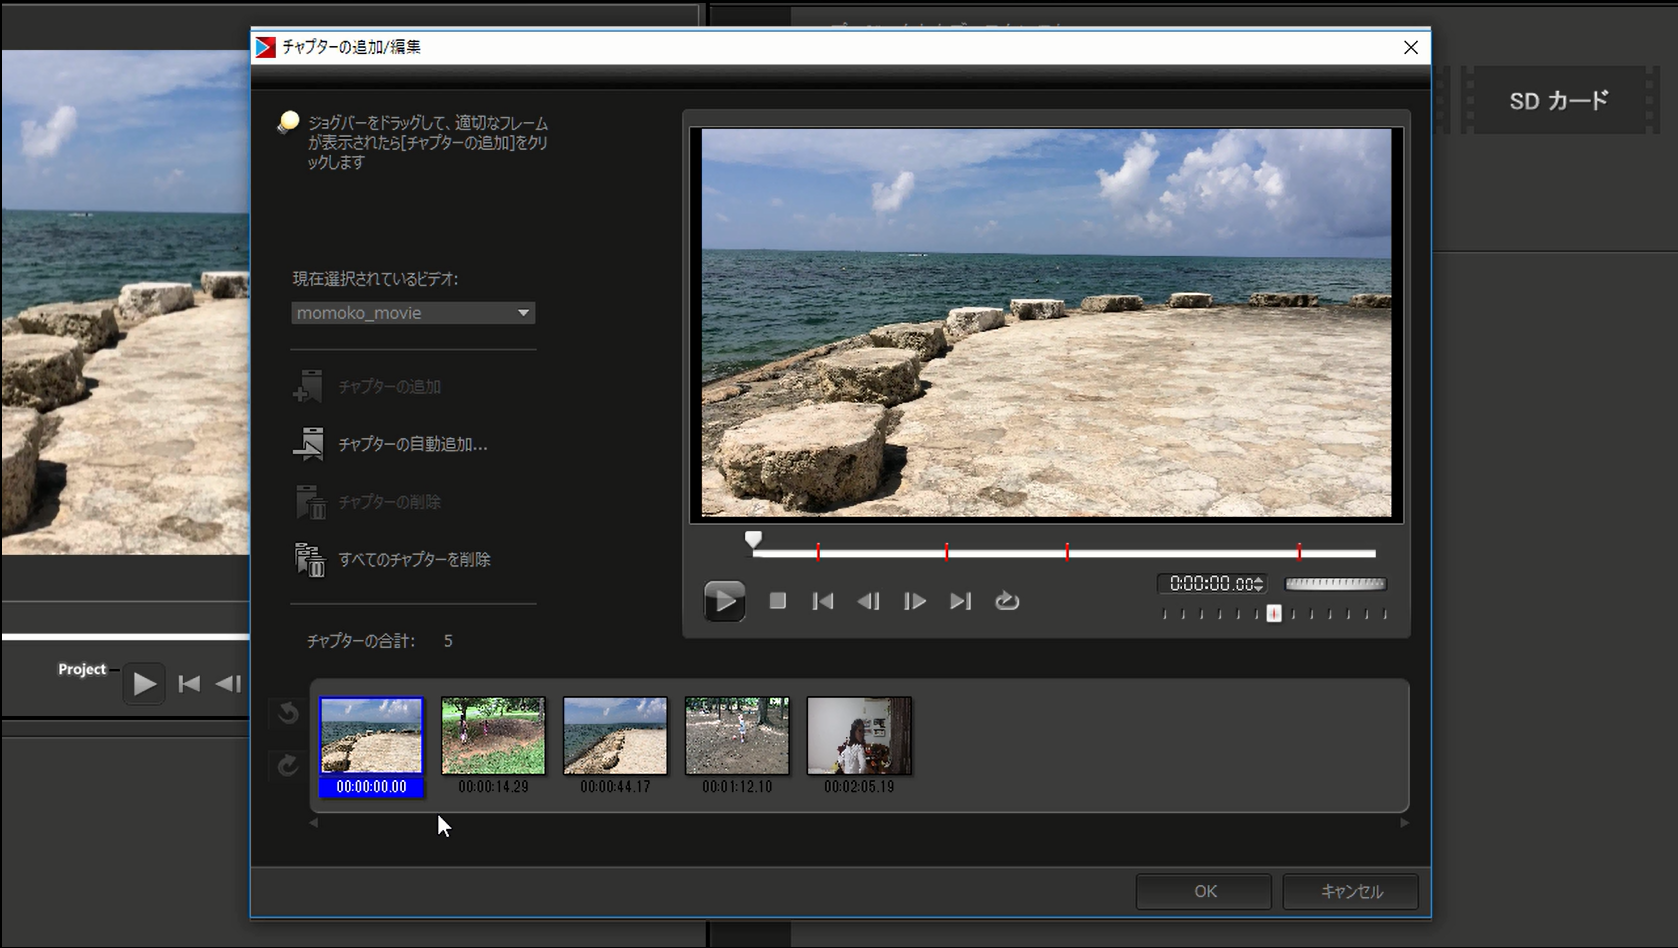Screen dimensions: 1678x948
Task: Jump to the start of the video
Action: pos(823,601)
